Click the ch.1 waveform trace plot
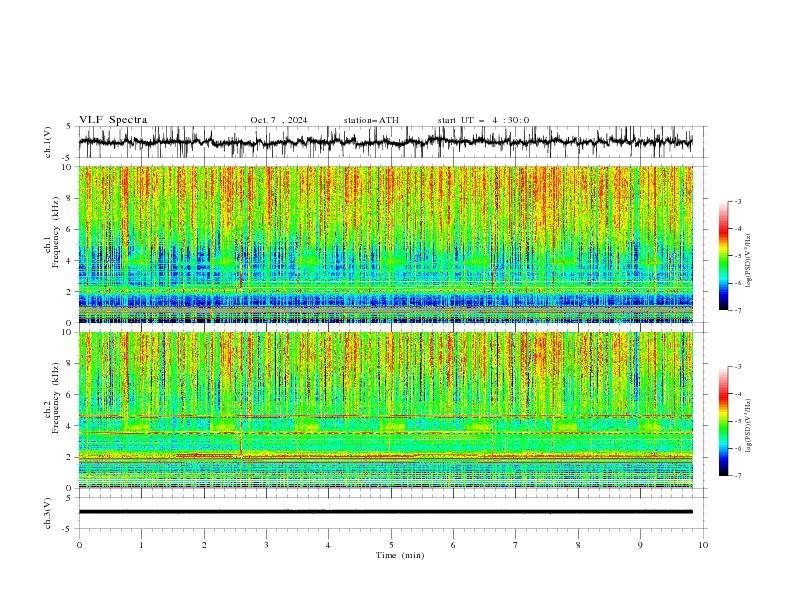 tap(386, 142)
